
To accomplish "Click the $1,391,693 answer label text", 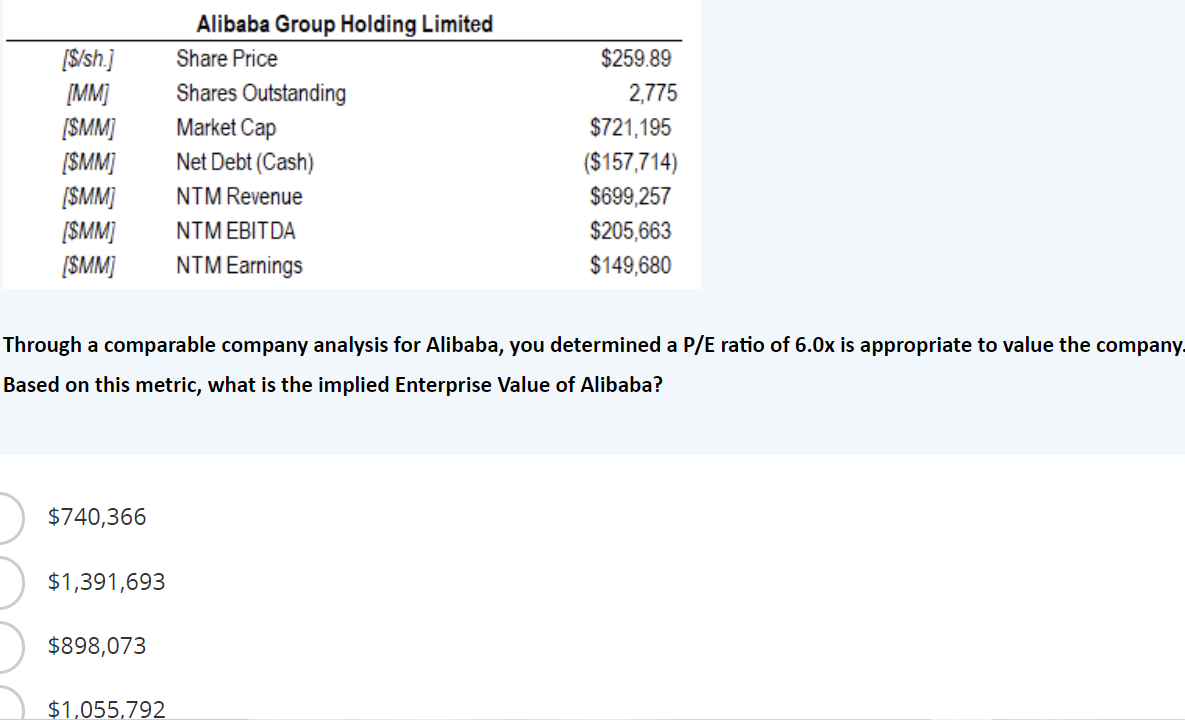I will pyautogui.click(x=106, y=582).
